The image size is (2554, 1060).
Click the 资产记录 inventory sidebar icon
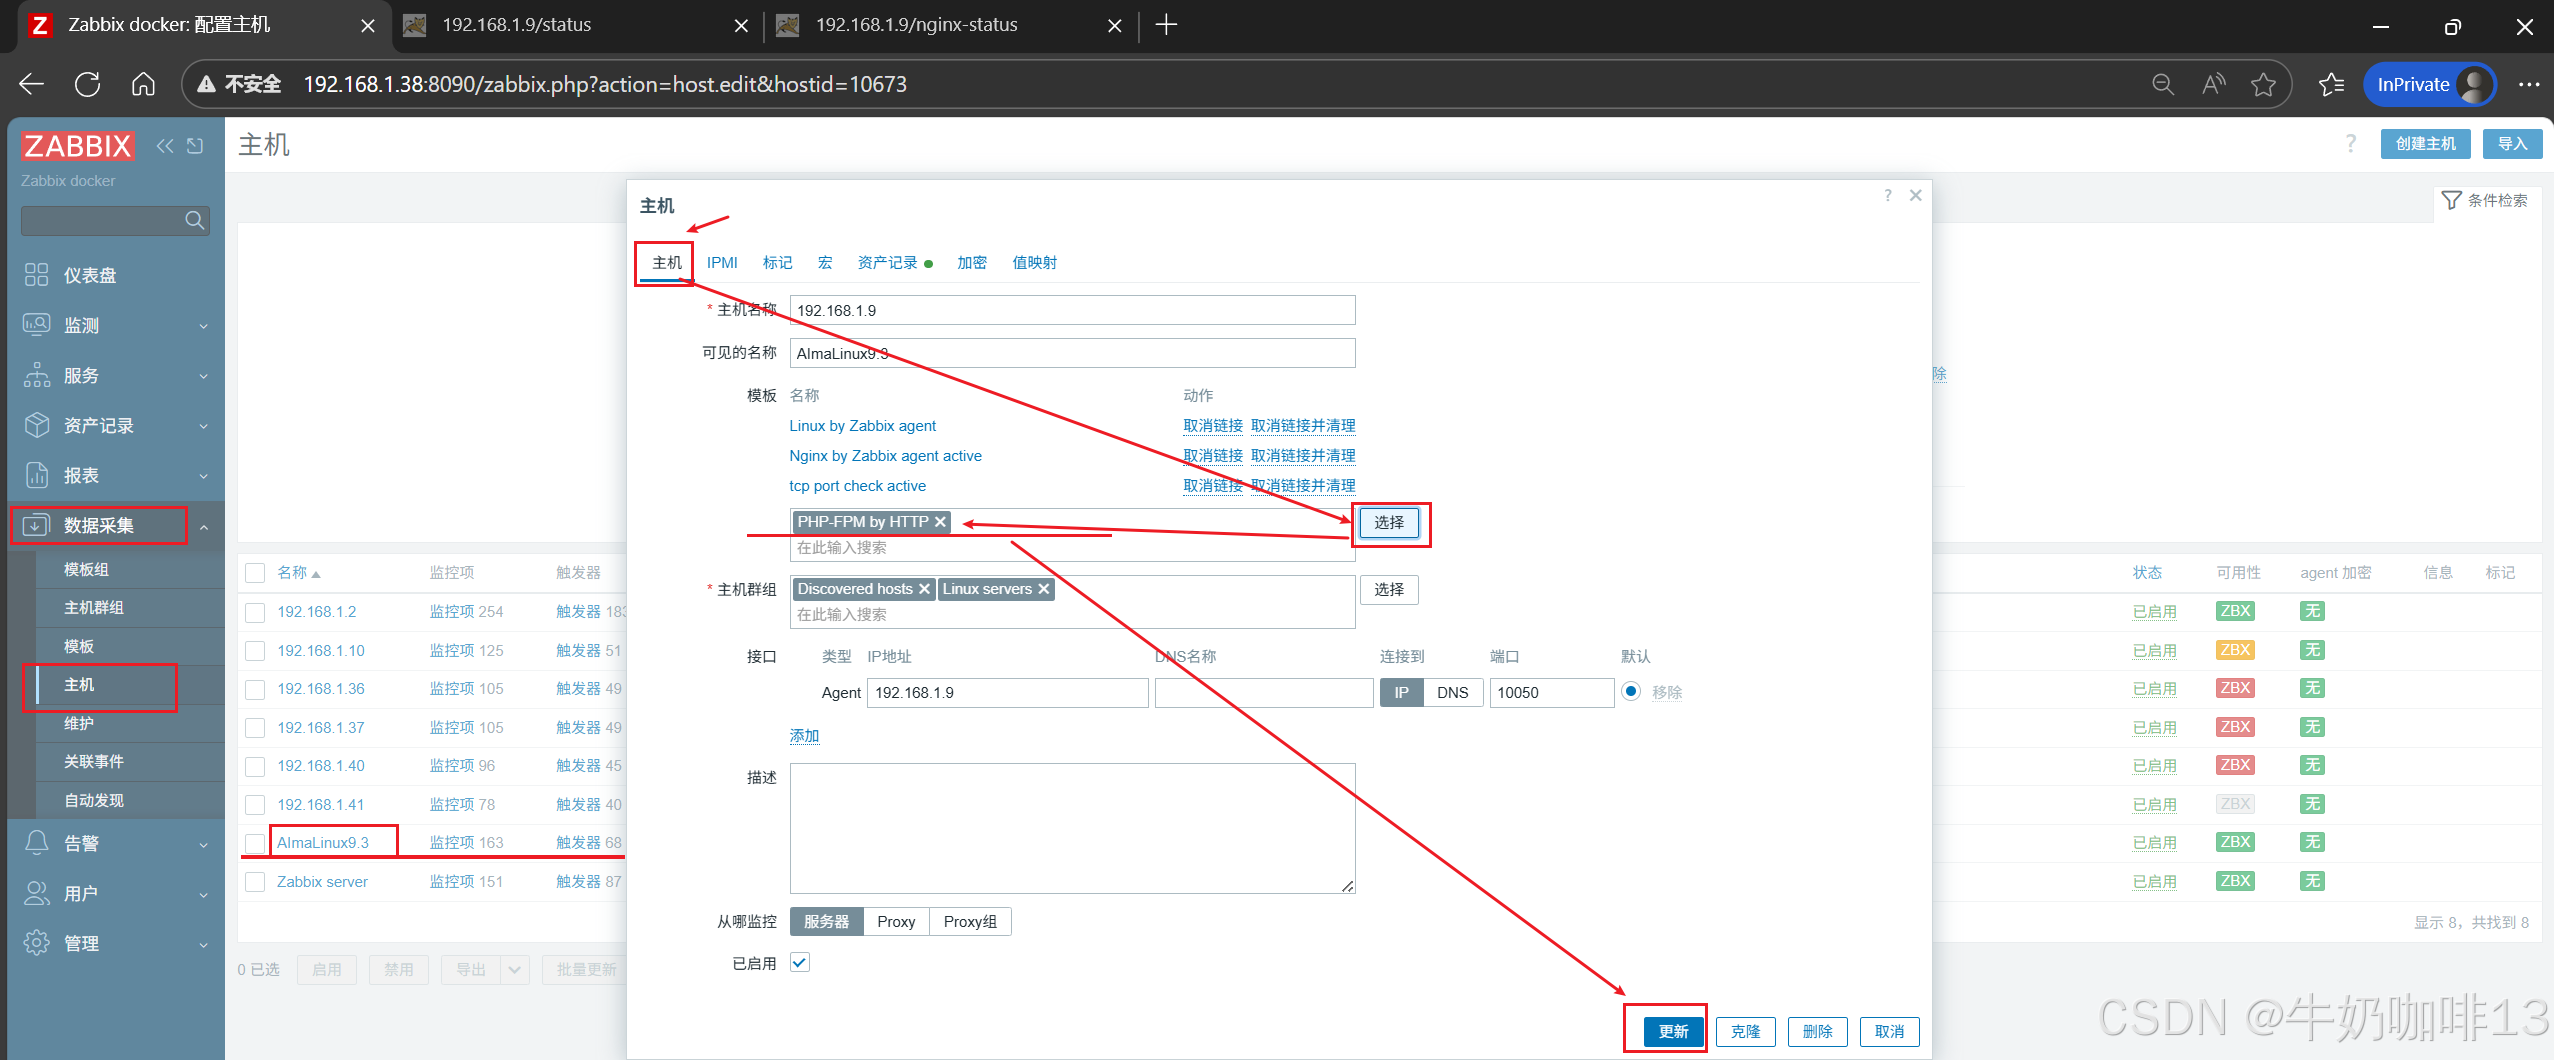(37, 425)
